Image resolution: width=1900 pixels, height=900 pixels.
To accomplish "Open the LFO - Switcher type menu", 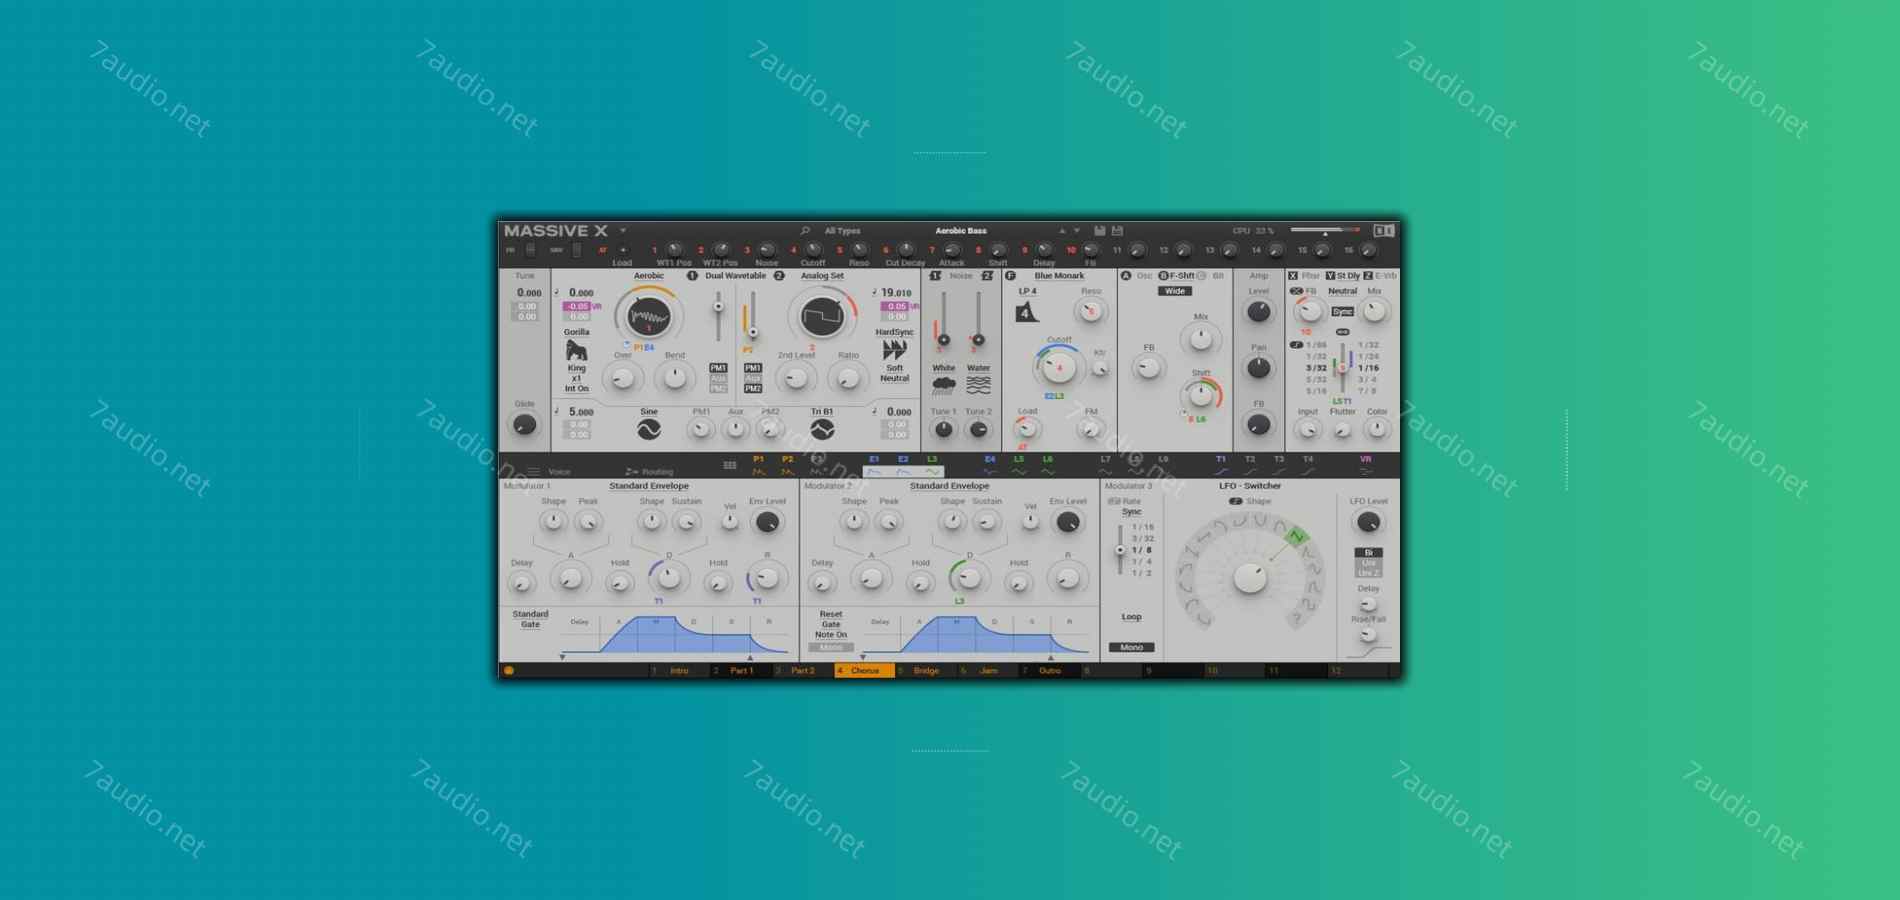I will [1250, 486].
